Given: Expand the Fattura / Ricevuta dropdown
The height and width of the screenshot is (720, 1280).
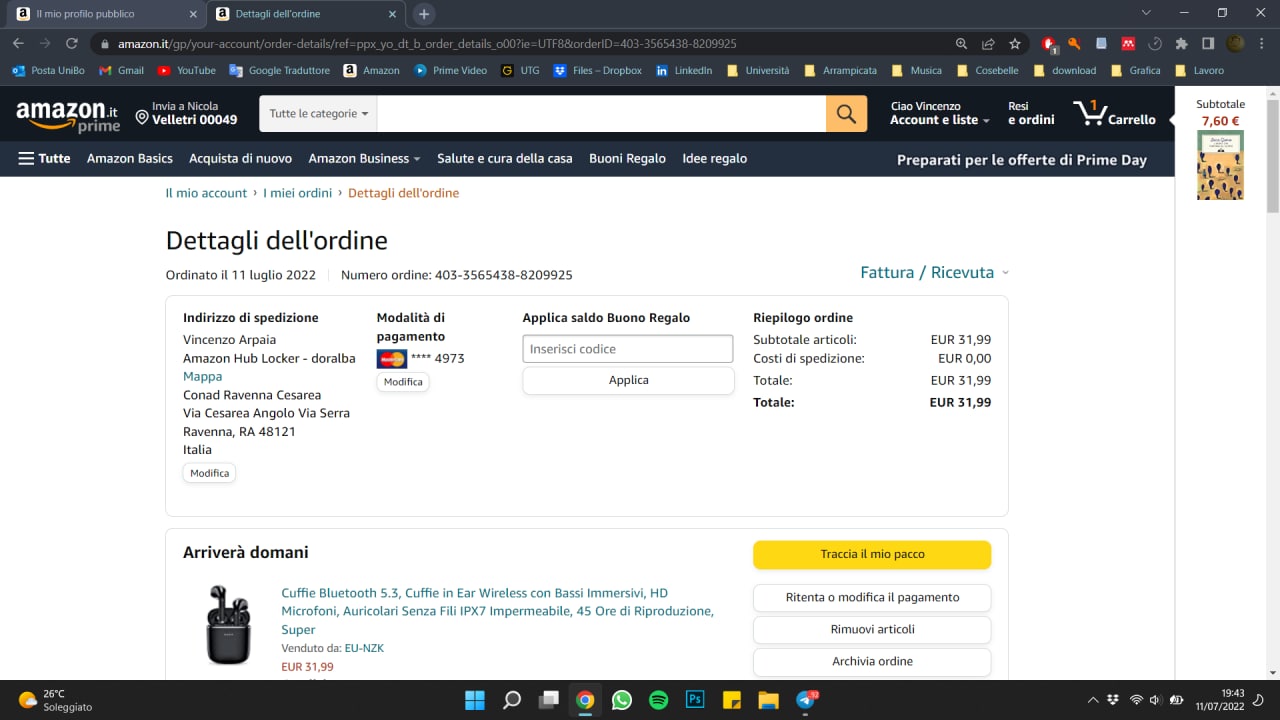Looking at the screenshot, I should tap(934, 273).
